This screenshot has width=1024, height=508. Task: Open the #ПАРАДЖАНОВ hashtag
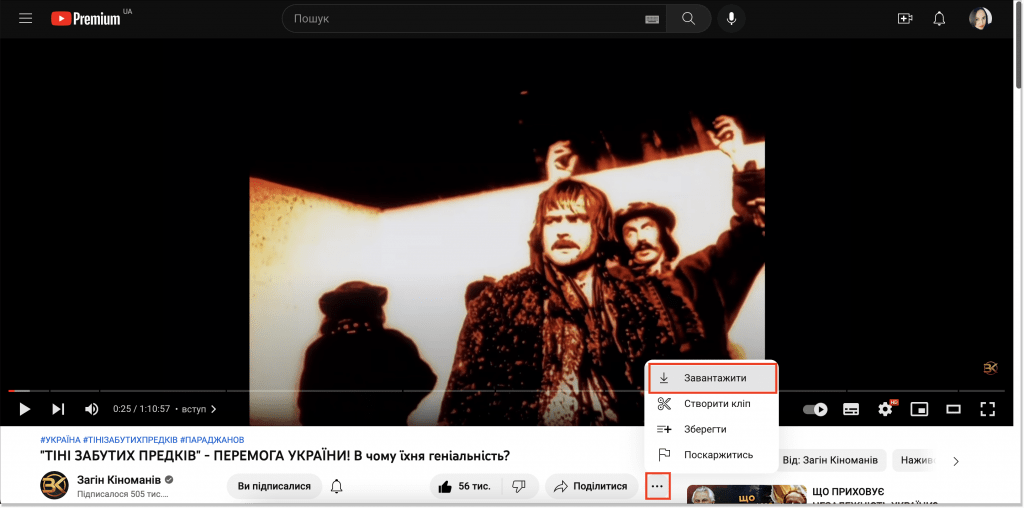pyautogui.click(x=212, y=439)
